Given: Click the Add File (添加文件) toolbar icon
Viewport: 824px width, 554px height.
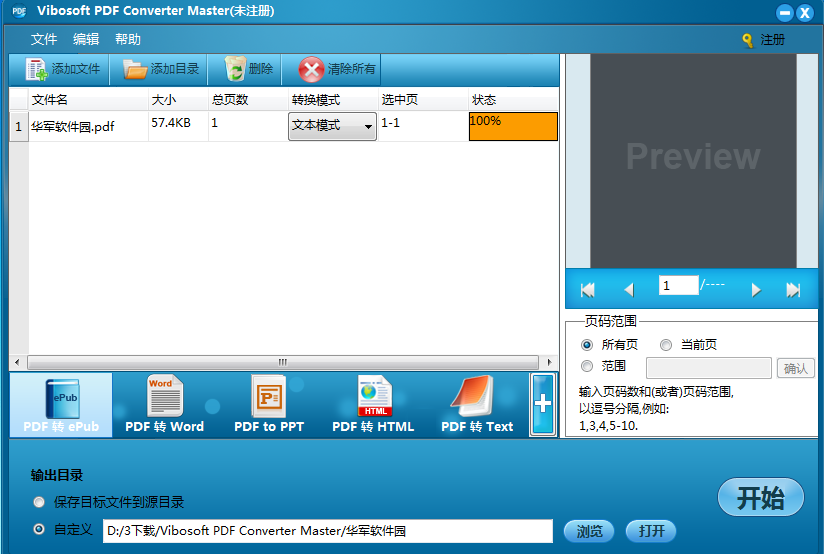Looking at the screenshot, I should click(37, 69).
